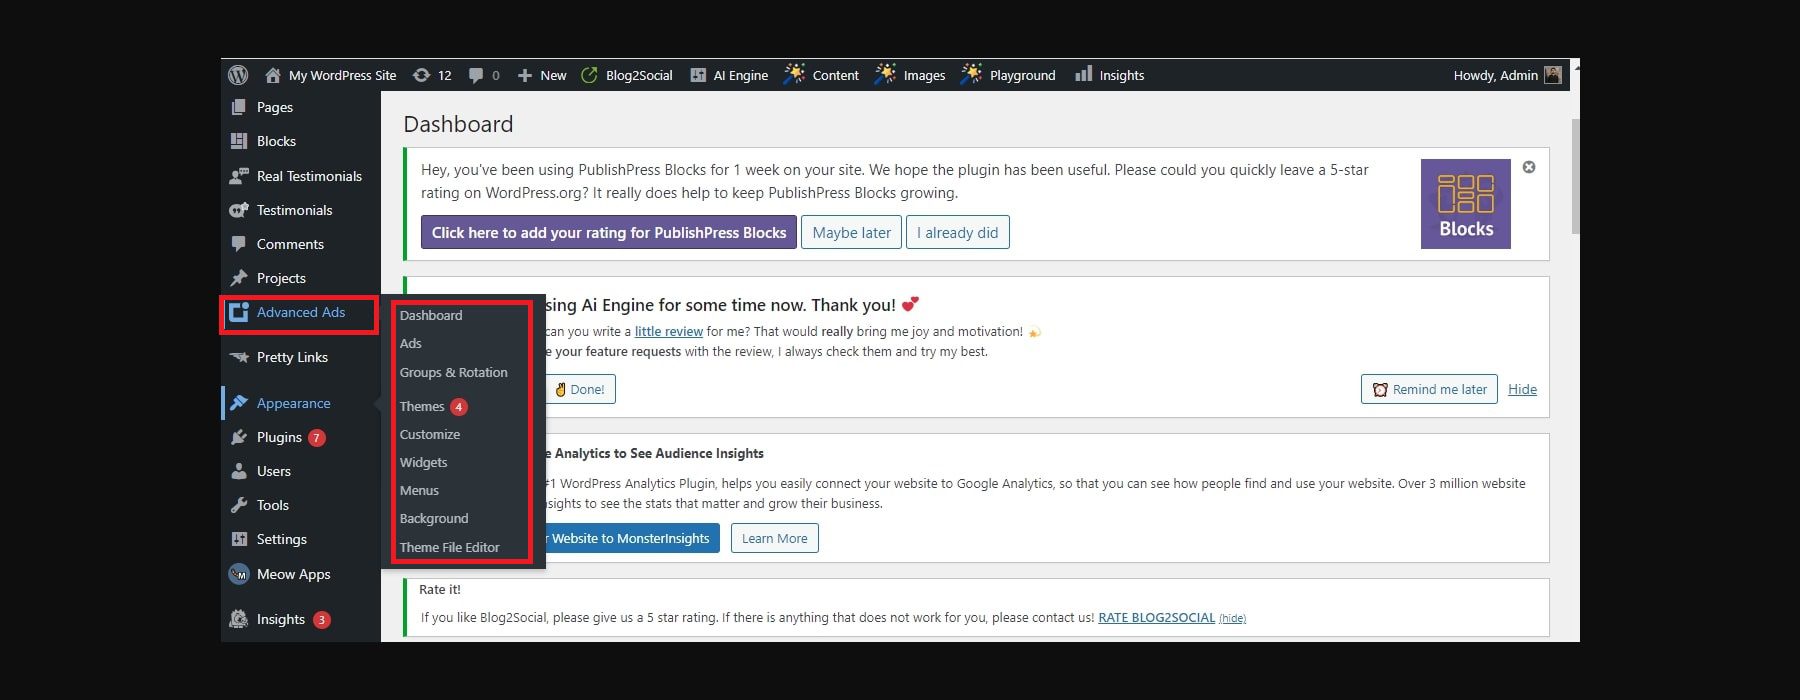Dismiss the PublishPress Blocks rating notice
This screenshot has height=700, width=1800.
[x=1529, y=167]
